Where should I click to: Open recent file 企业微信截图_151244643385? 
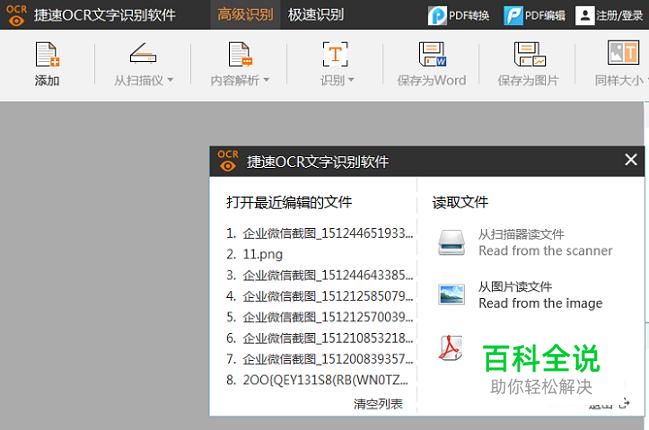[x=320, y=275]
